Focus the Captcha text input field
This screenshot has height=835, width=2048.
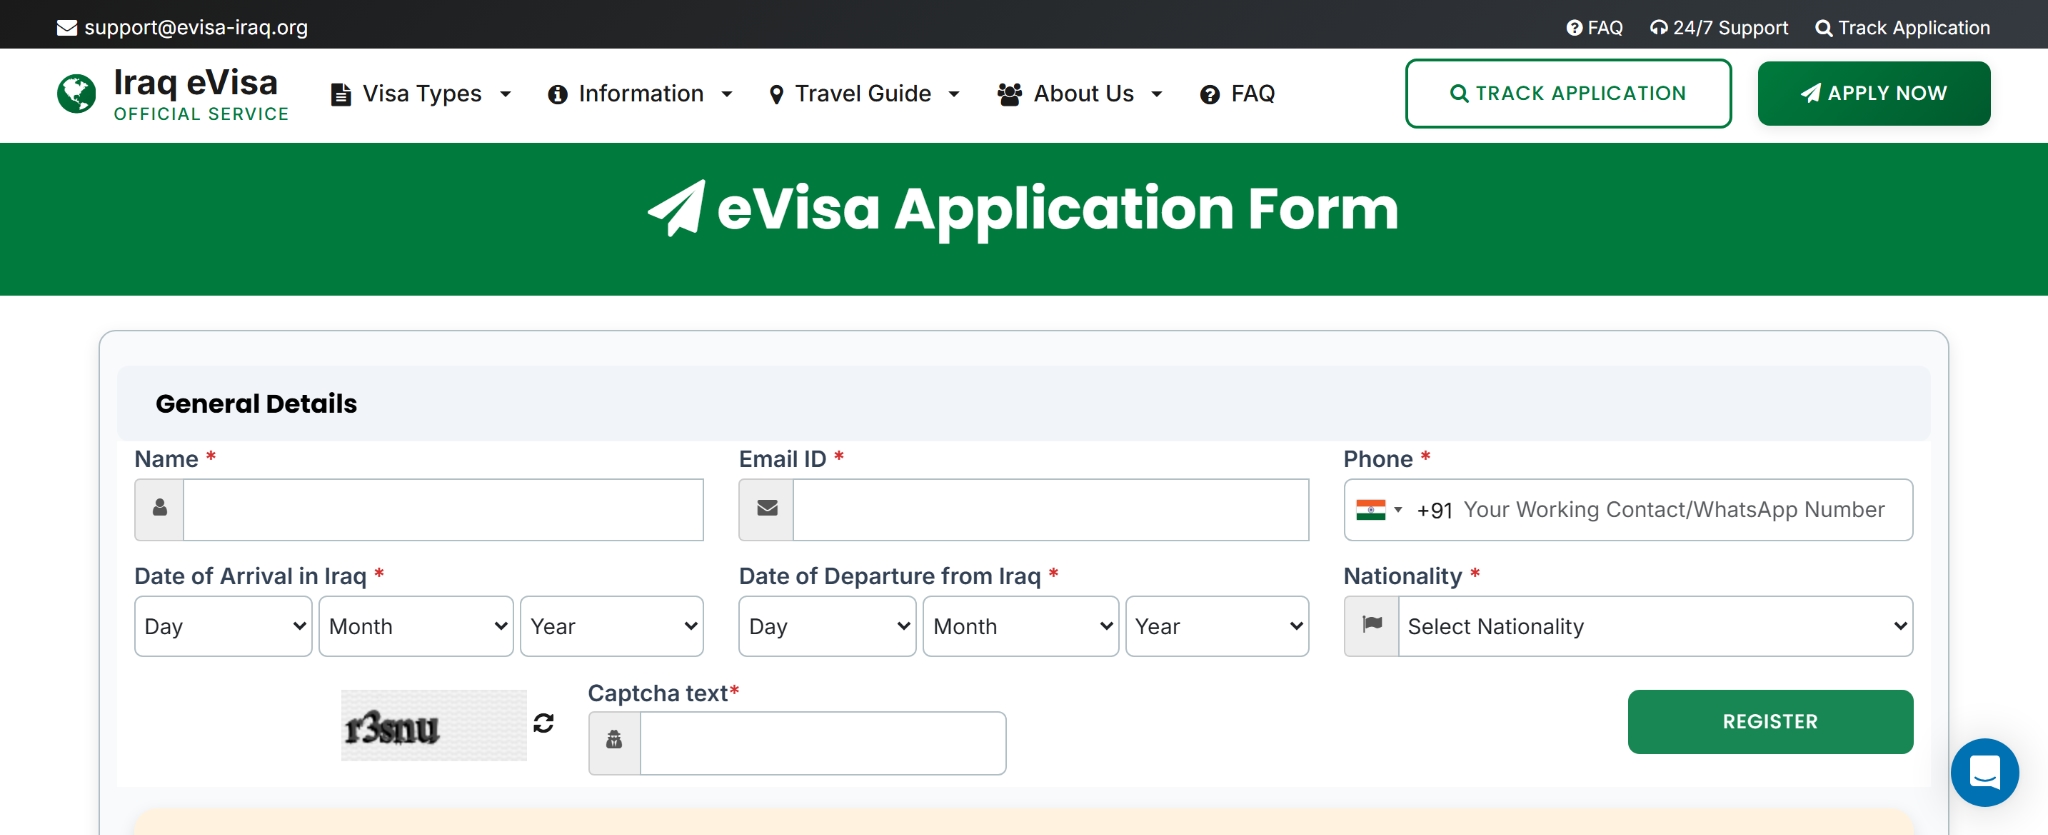(822, 743)
